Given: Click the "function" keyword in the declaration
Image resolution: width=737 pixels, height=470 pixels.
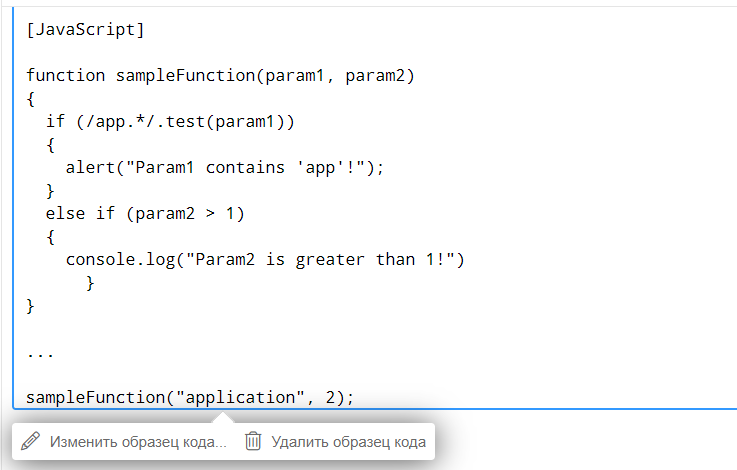Looking at the screenshot, I should pyautogui.click(x=66, y=76).
